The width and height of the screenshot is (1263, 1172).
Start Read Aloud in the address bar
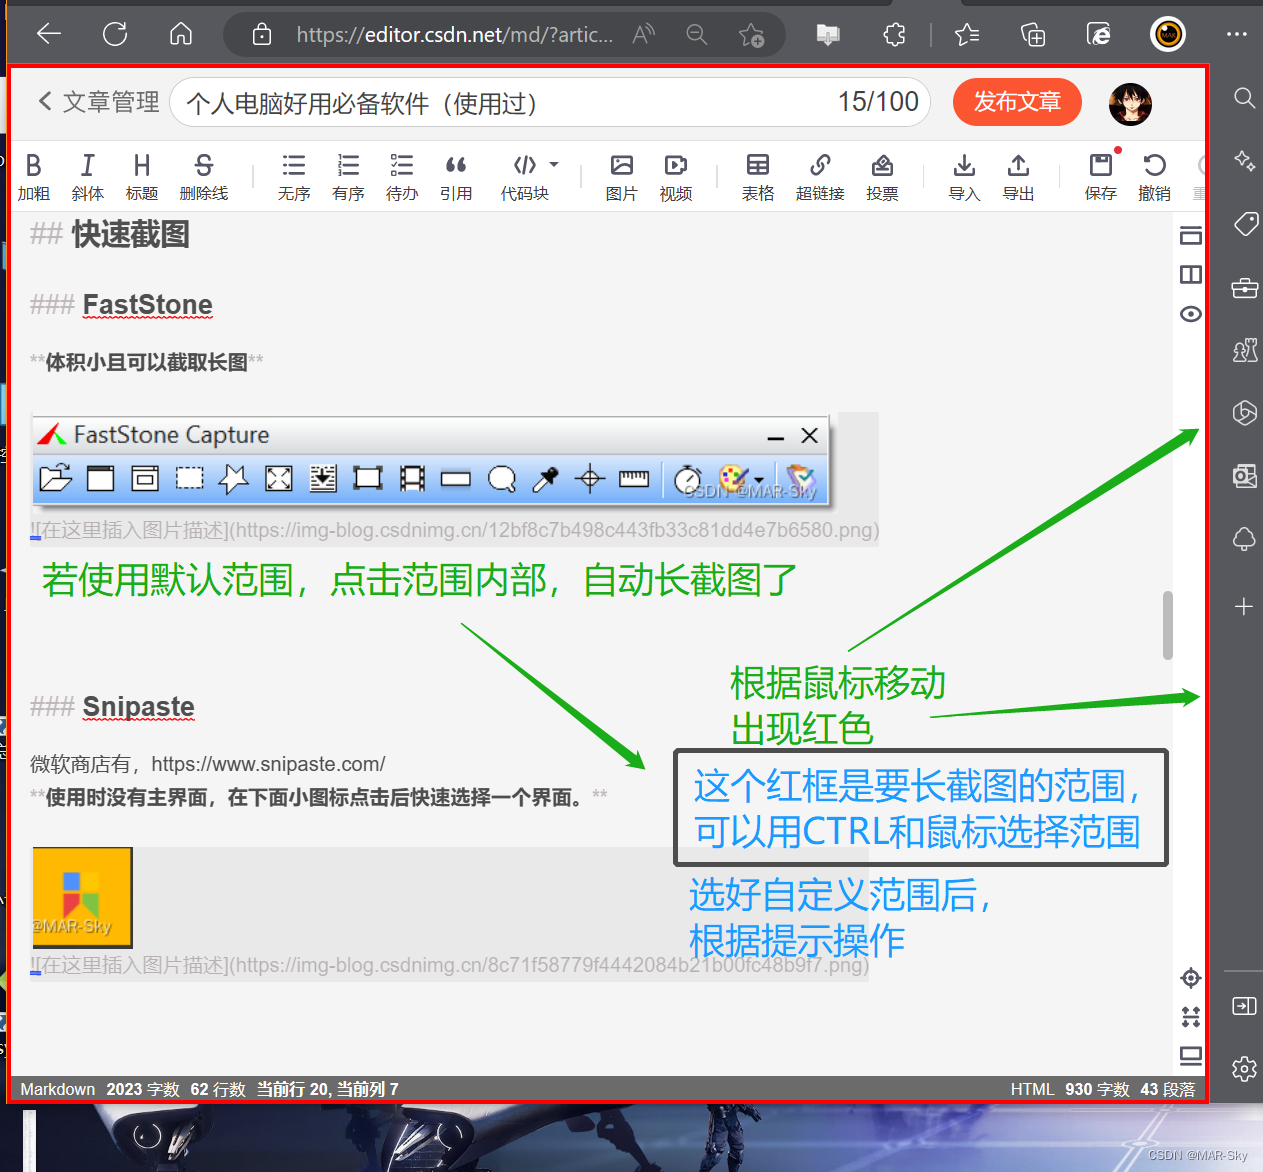pos(644,35)
